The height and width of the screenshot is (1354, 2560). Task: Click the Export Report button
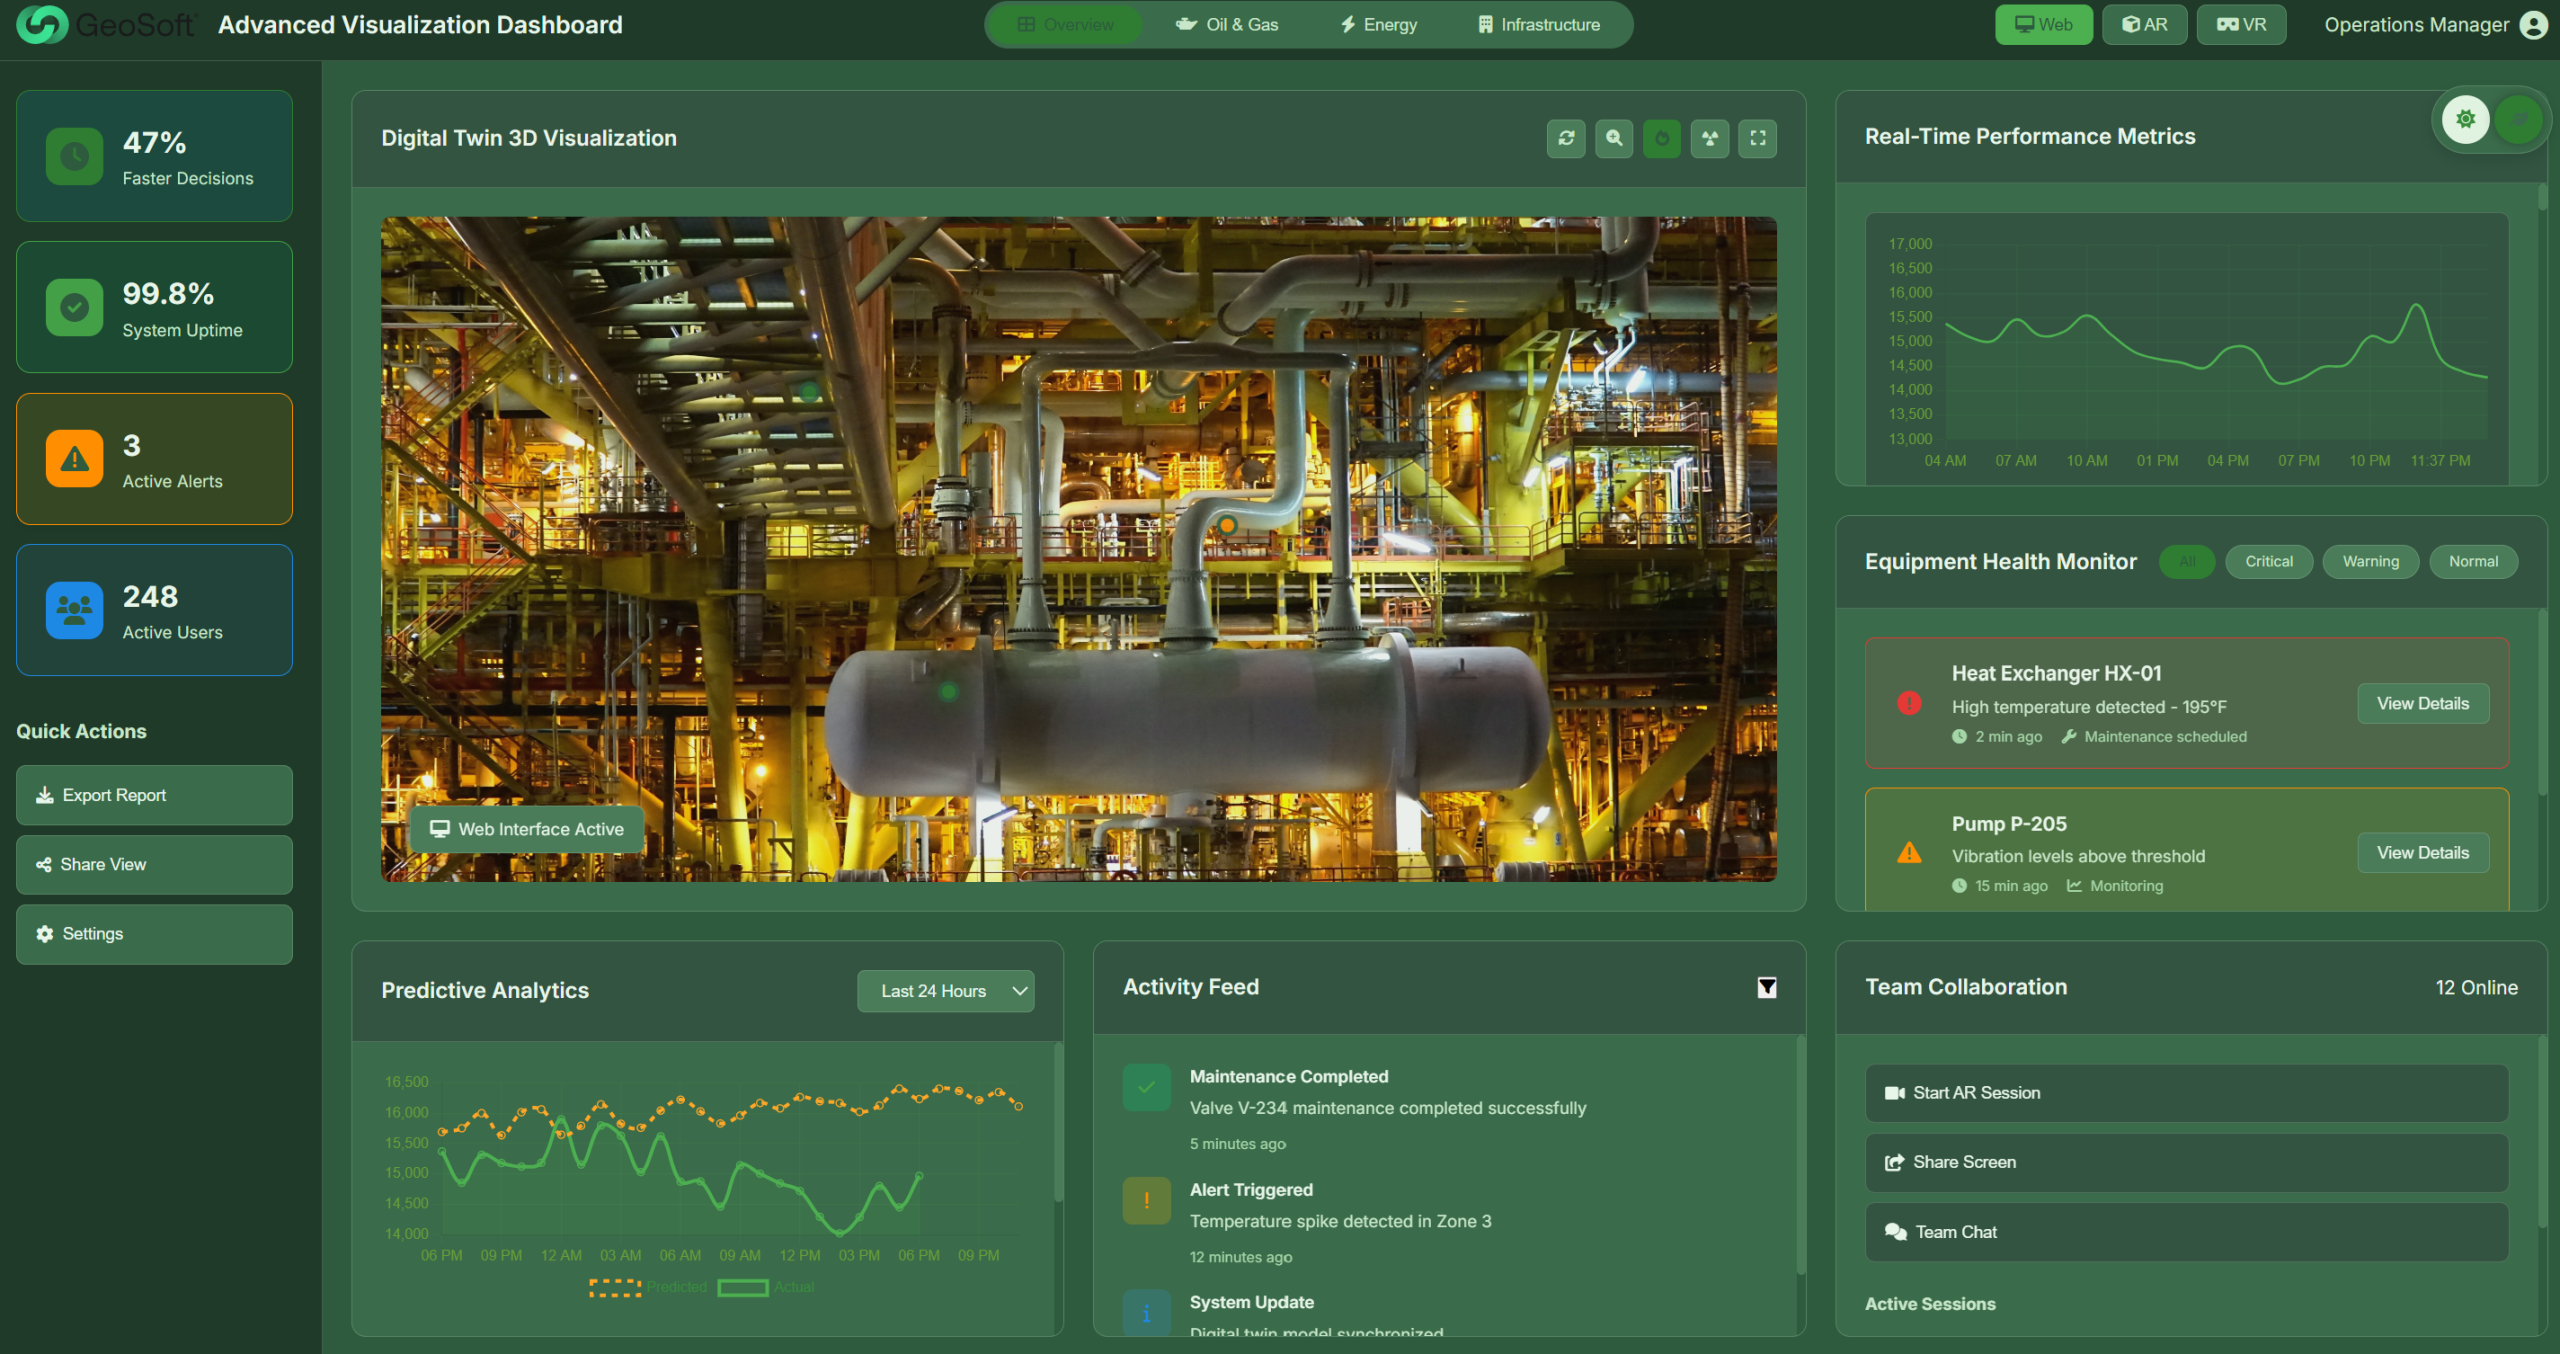point(154,795)
